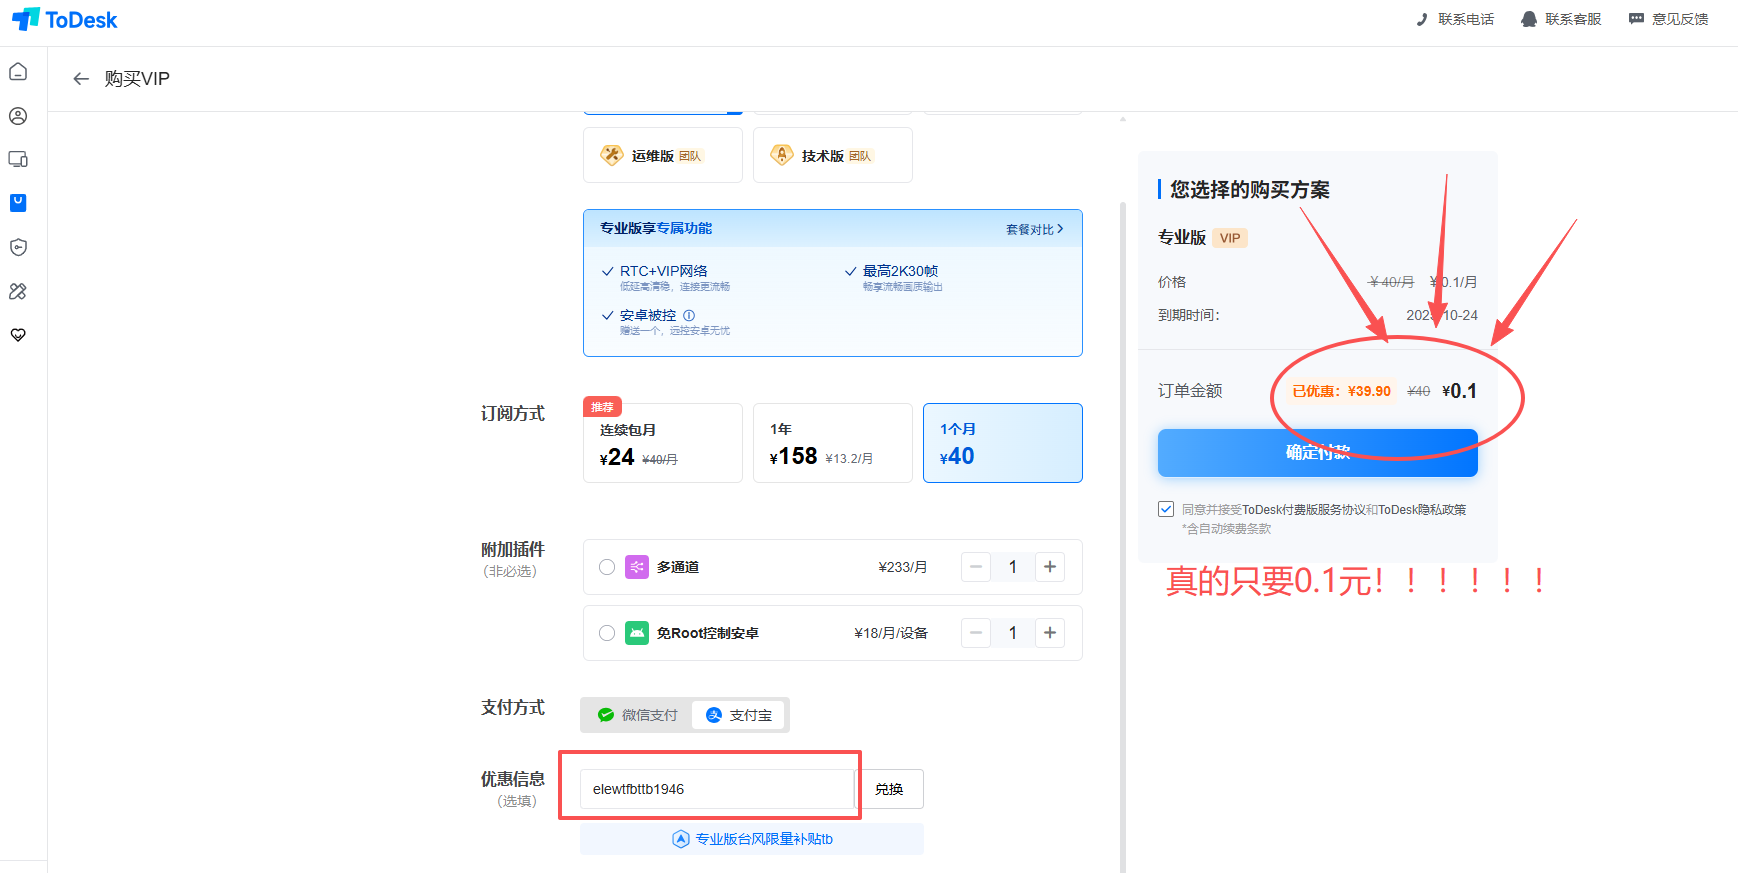The image size is (1738, 873).
Task: Select the 技术版 团队 plan card
Action: (x=833, y=155)
